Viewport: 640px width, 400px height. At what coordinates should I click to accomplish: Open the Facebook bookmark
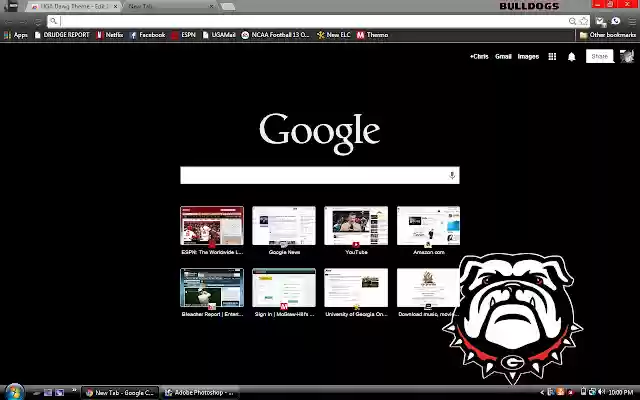click(147, 35)
